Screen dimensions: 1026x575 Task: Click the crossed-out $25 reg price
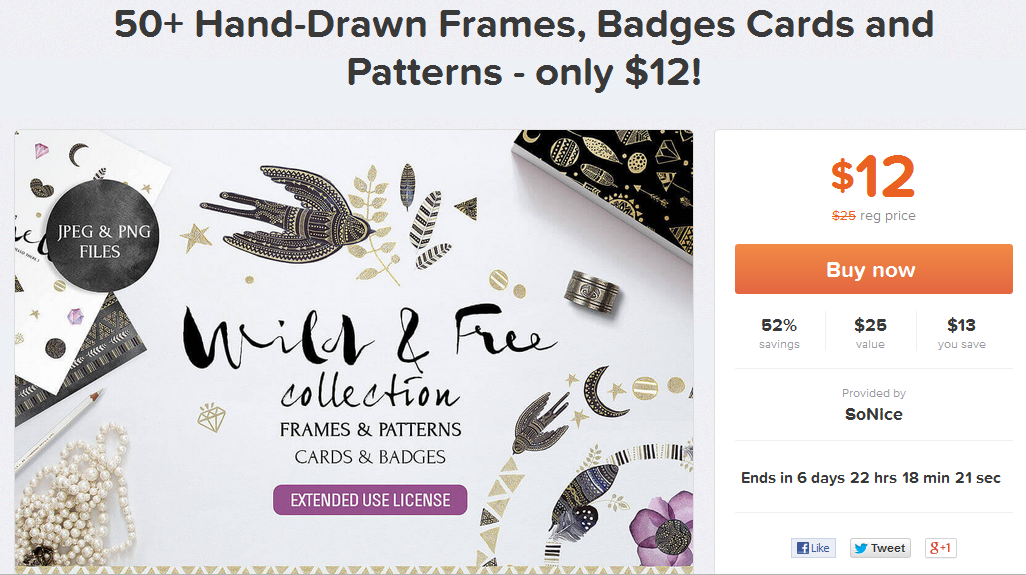(x=844, y=215)
